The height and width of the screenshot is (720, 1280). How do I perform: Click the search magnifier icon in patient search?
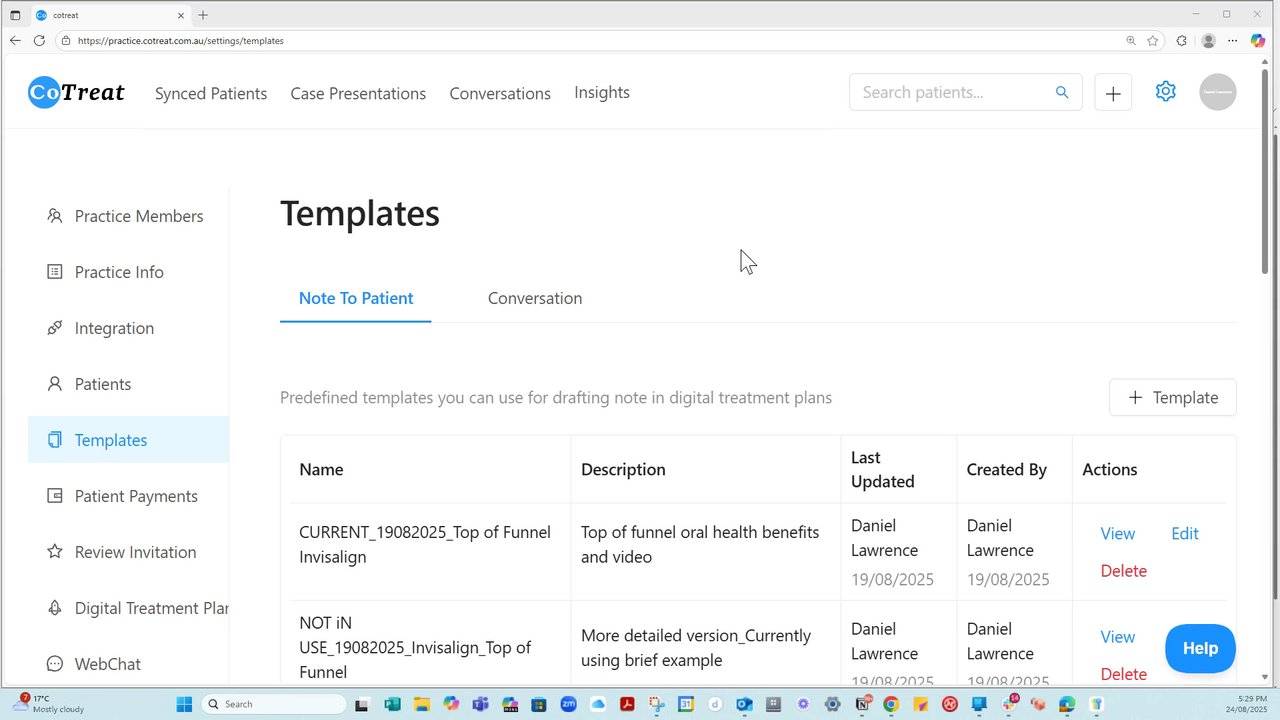pos(1062,92)
